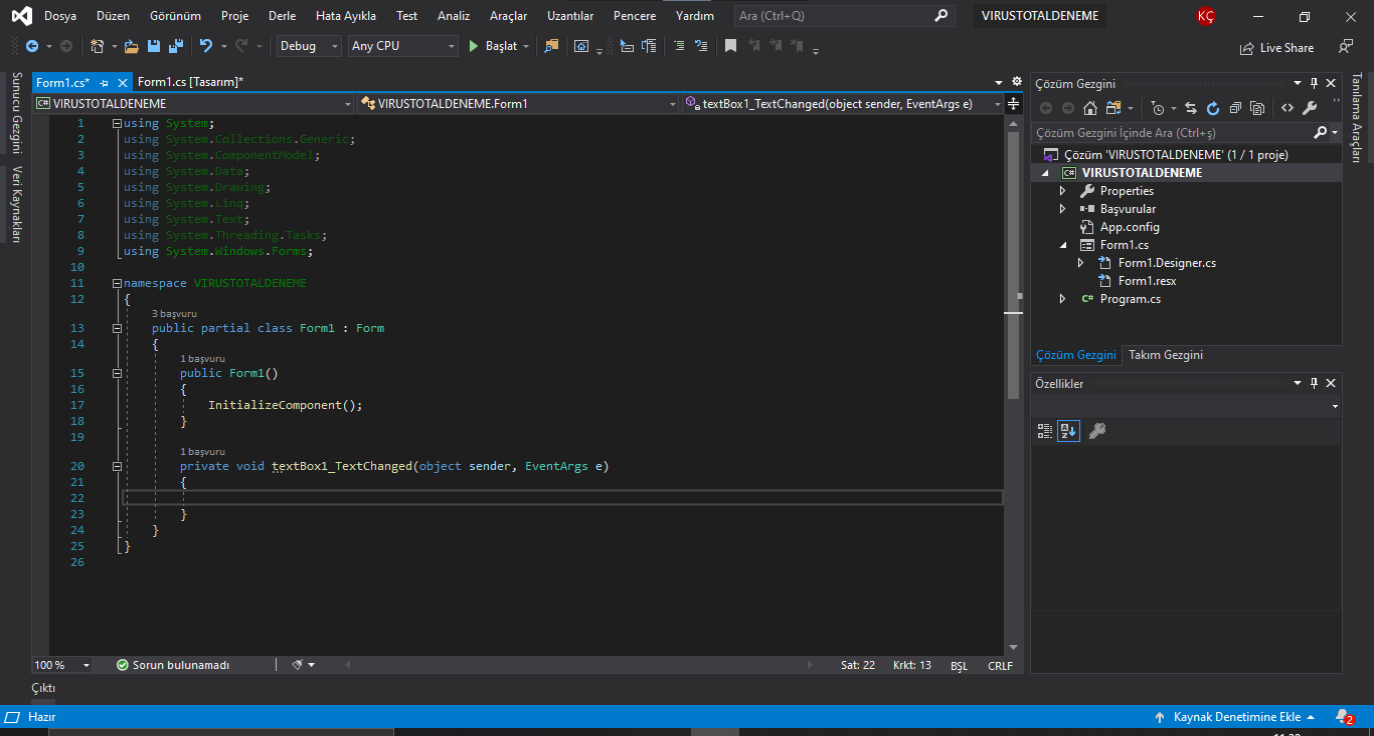
Task: Open the Hata Ayıkla menu
Action: coord(345,16)
